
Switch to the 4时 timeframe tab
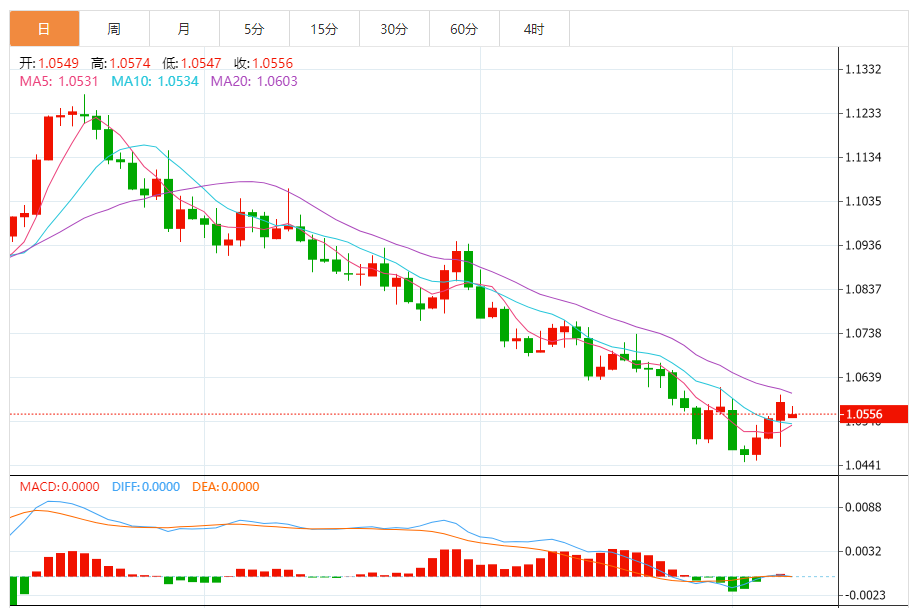coord(534,28)
